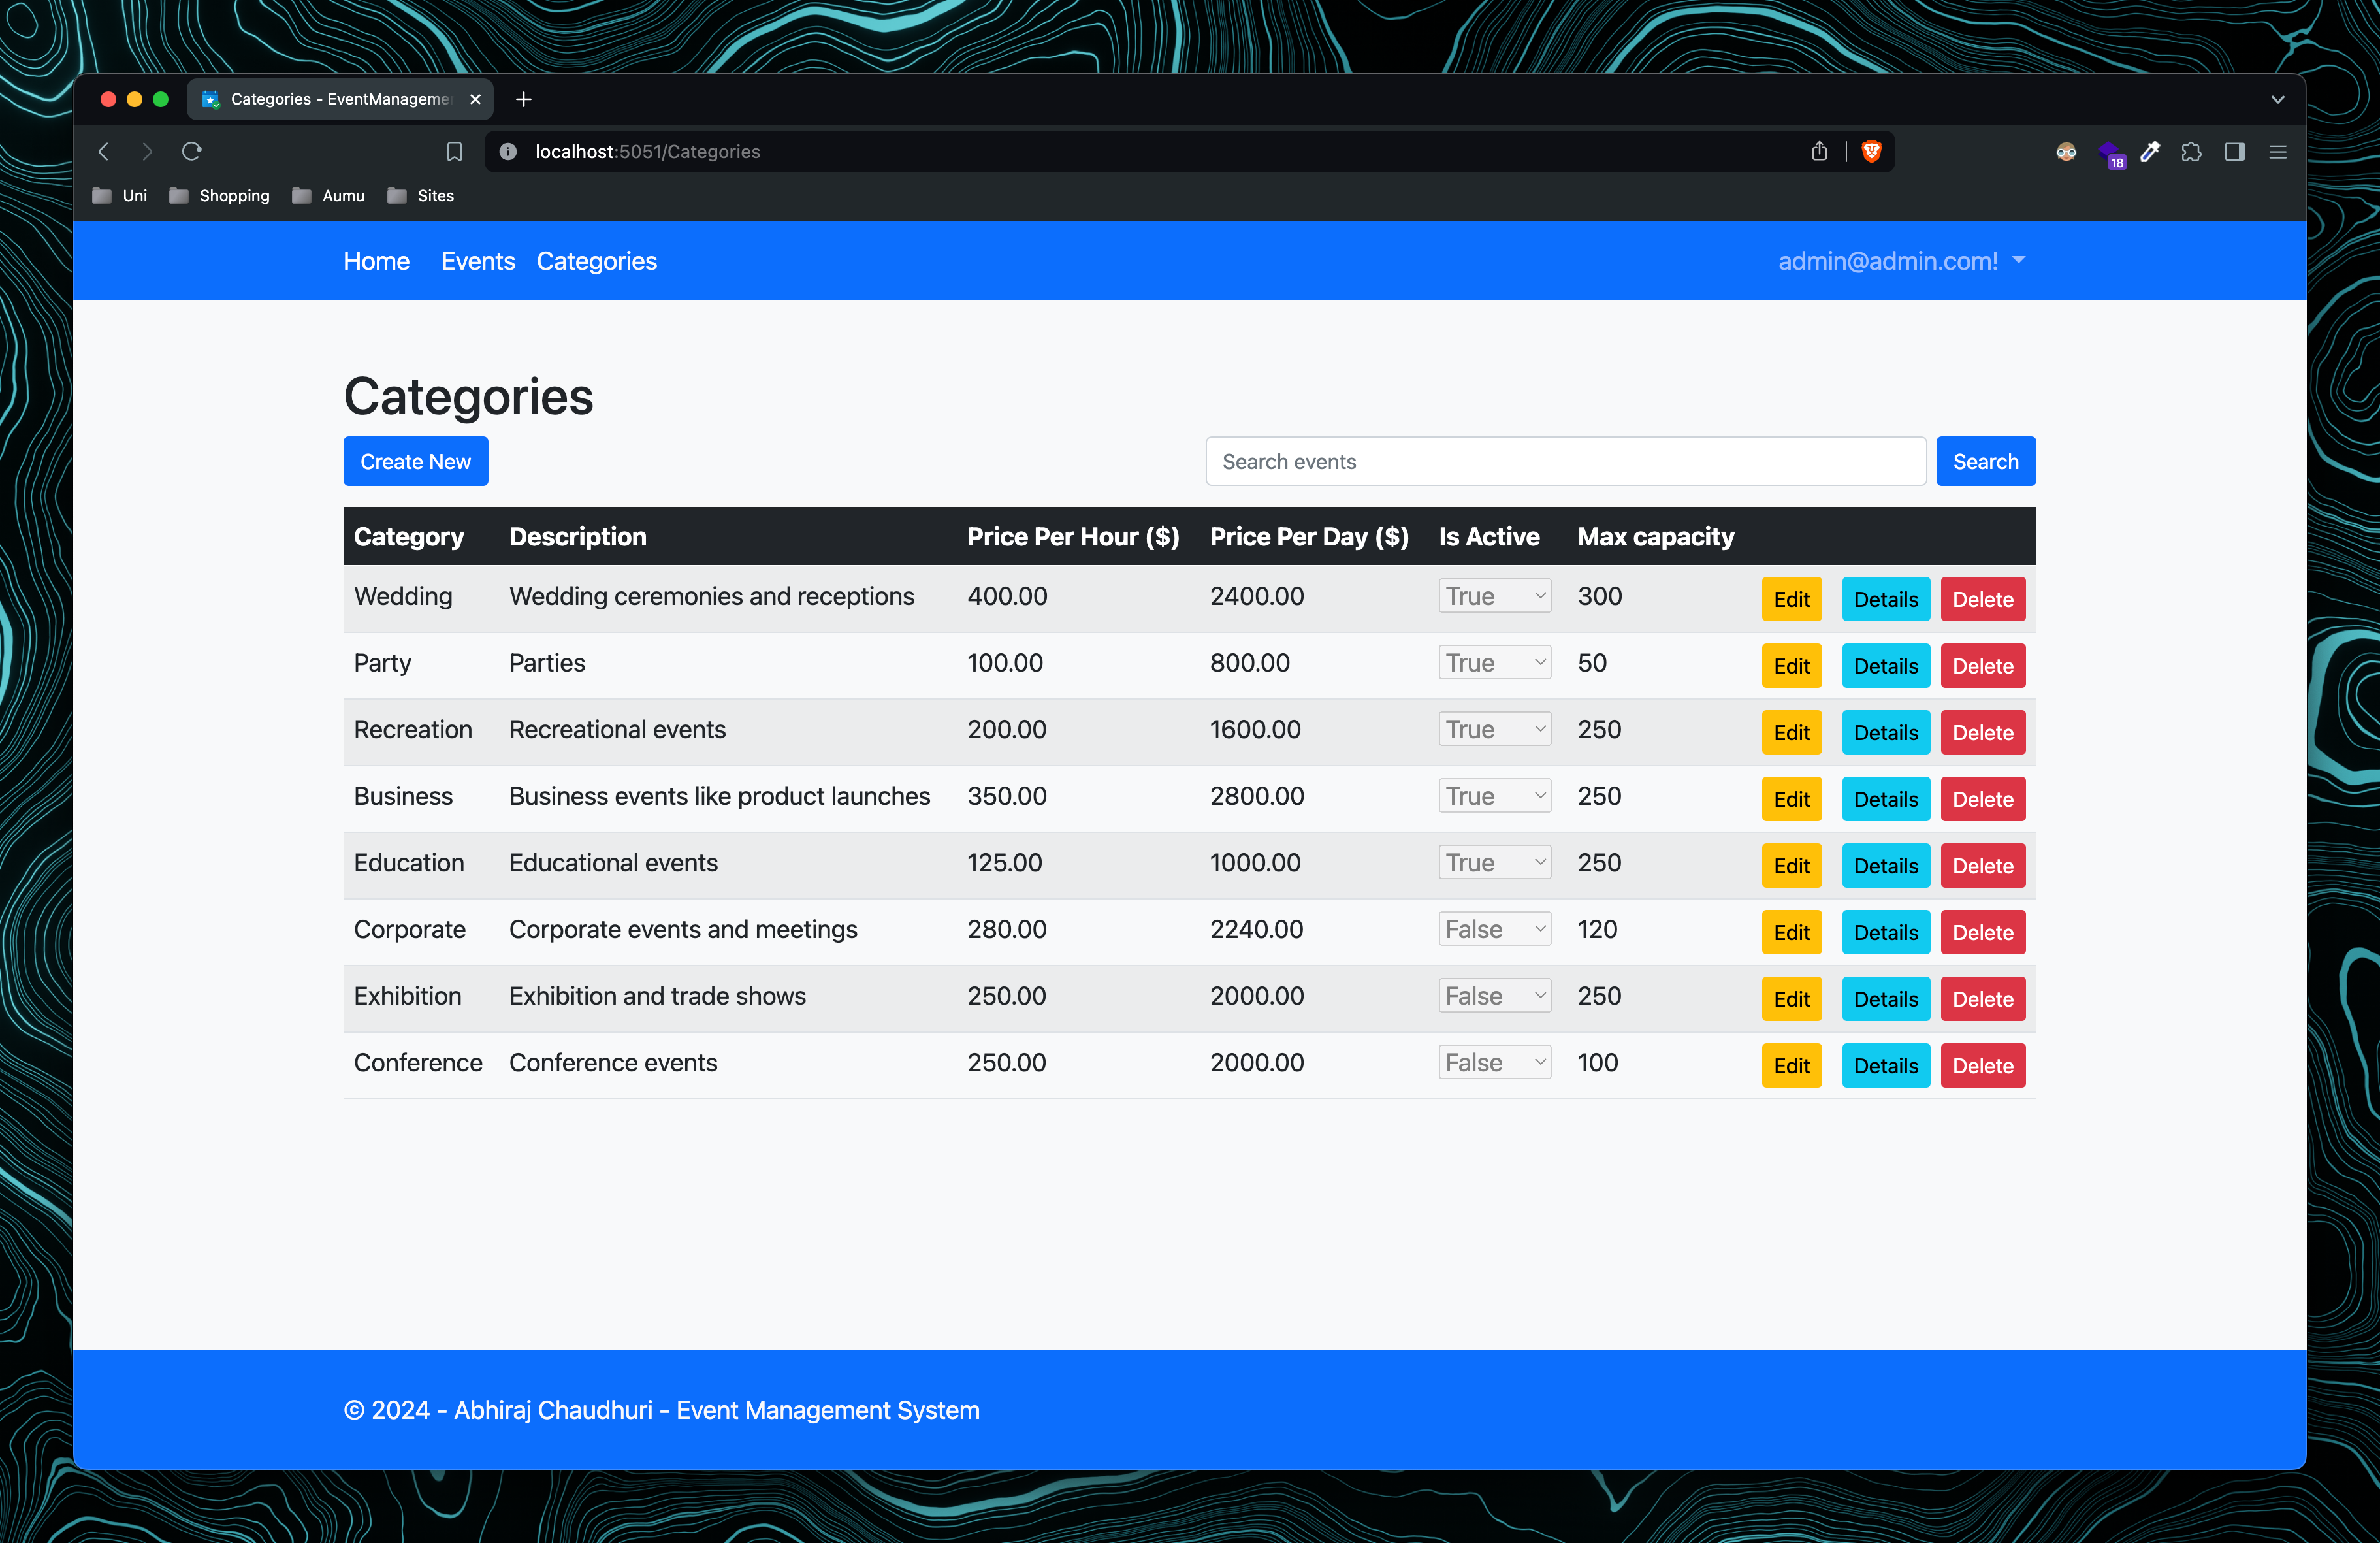Go back with the back arrow

pos(103,151)
